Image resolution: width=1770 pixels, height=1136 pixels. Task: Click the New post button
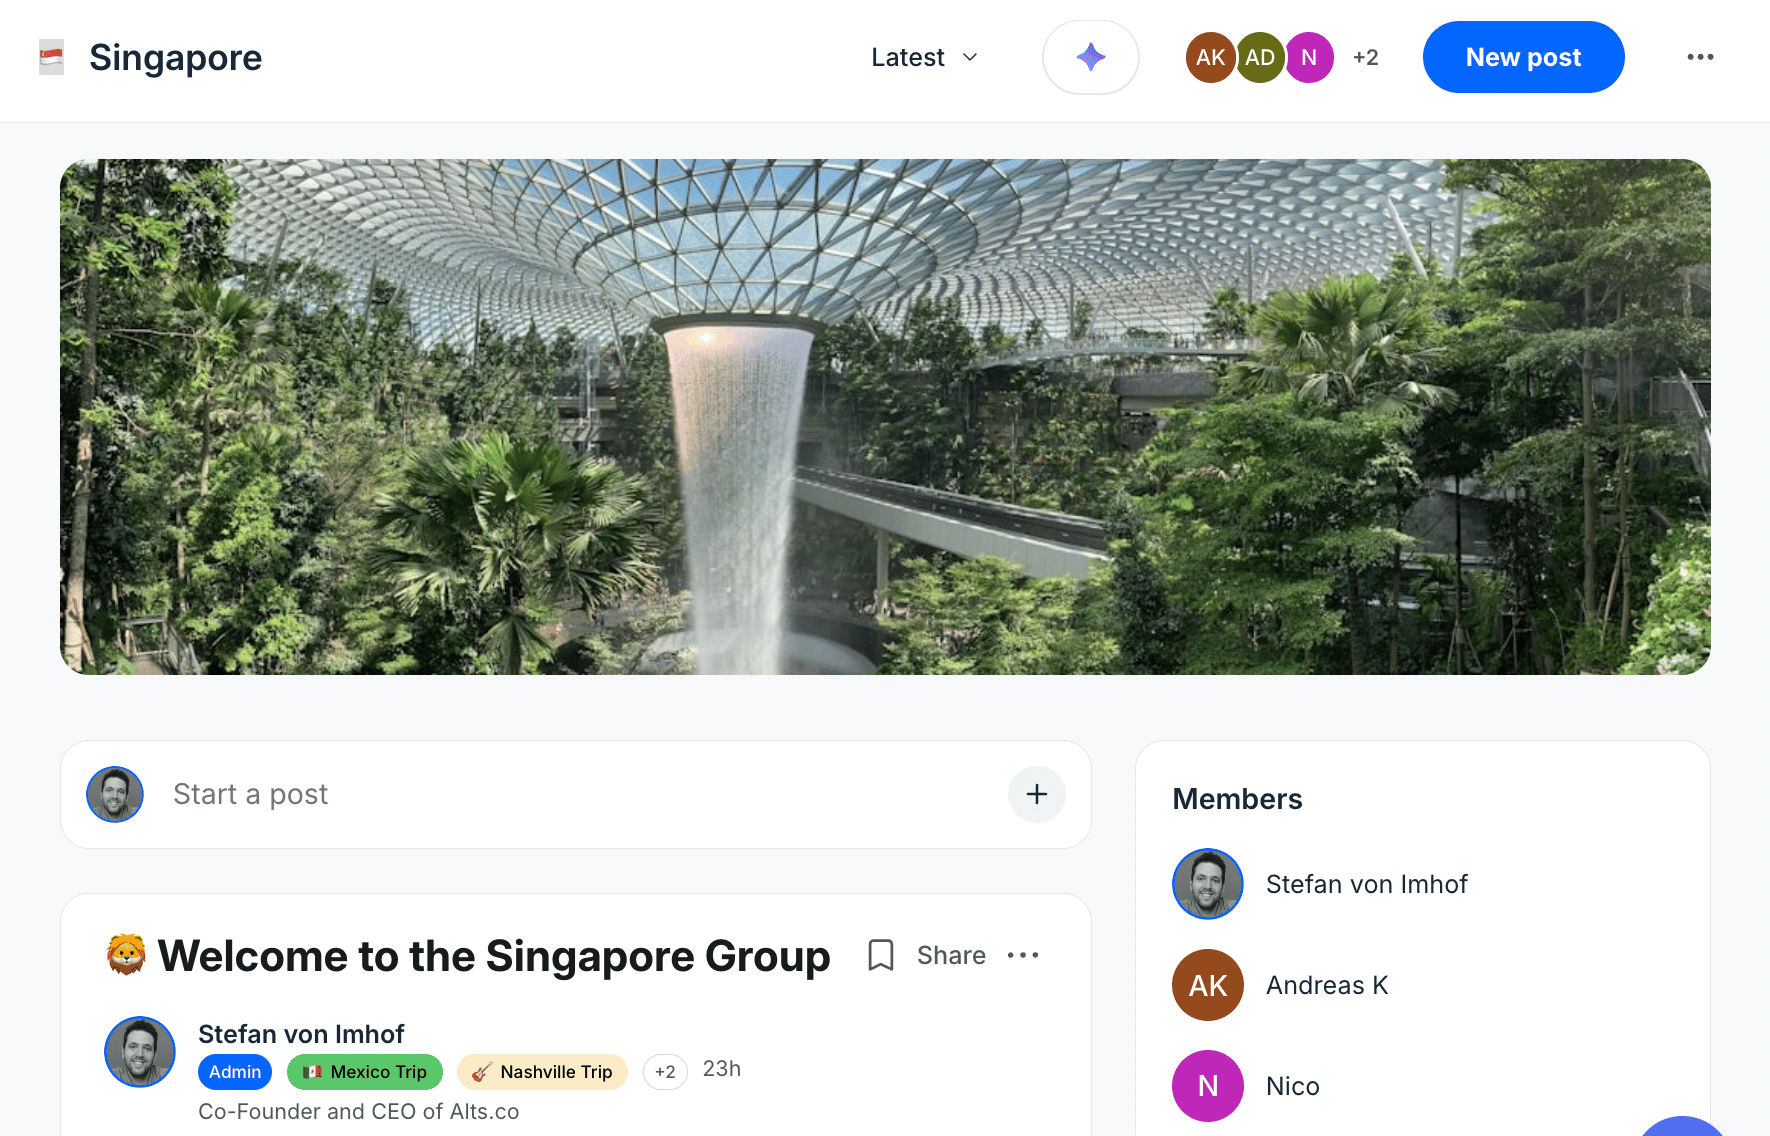(x=1523, y=57)
